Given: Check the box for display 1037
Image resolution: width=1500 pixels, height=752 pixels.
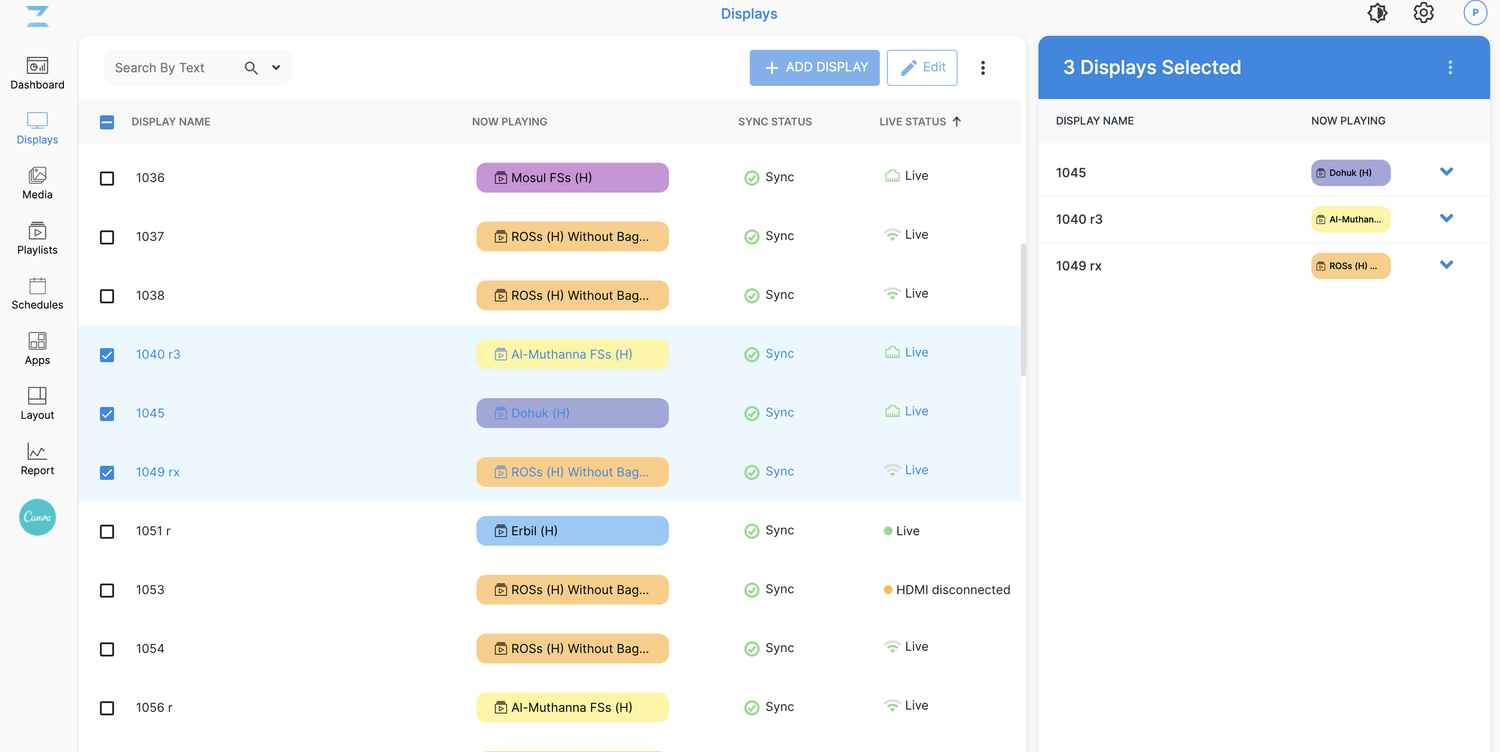Looking at the screenshot, I should 107,237.
